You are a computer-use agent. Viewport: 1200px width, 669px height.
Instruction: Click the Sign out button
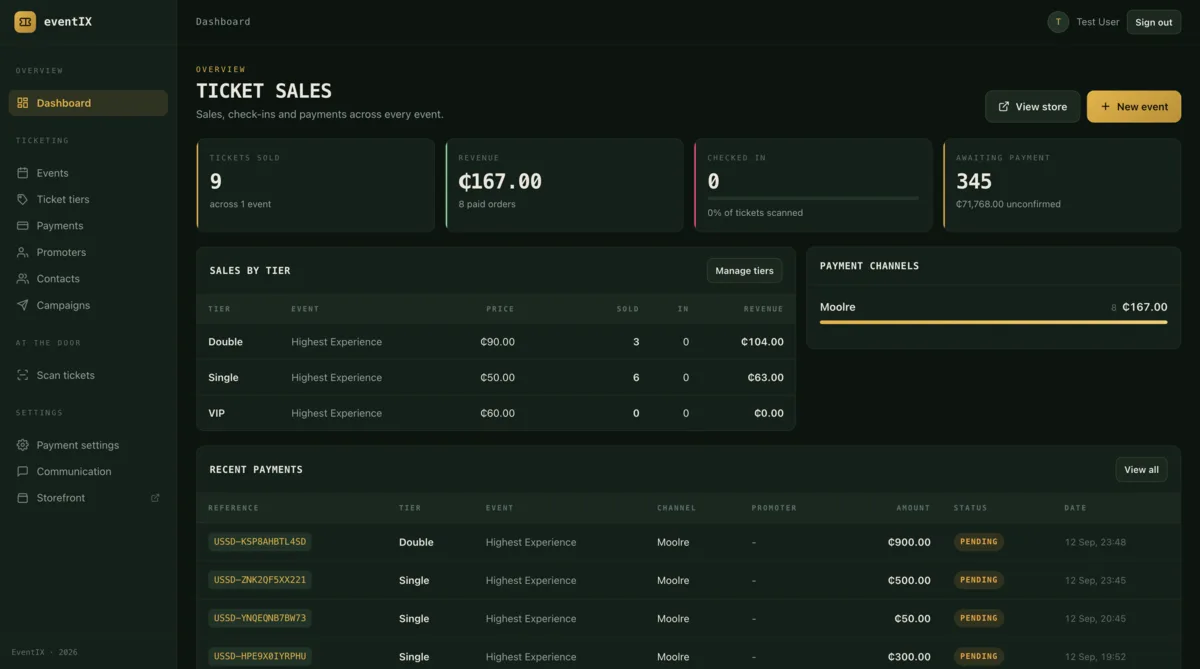point(1154,22)
